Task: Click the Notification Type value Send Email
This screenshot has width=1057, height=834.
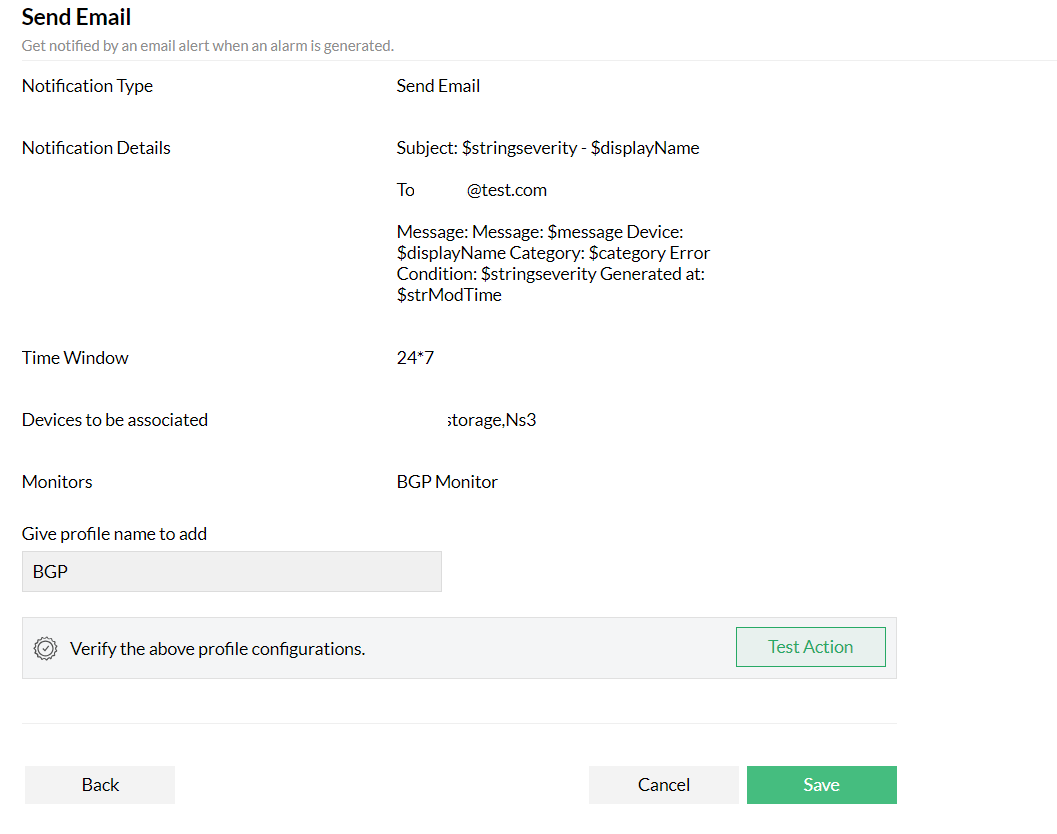Action: tap(438, 86)
